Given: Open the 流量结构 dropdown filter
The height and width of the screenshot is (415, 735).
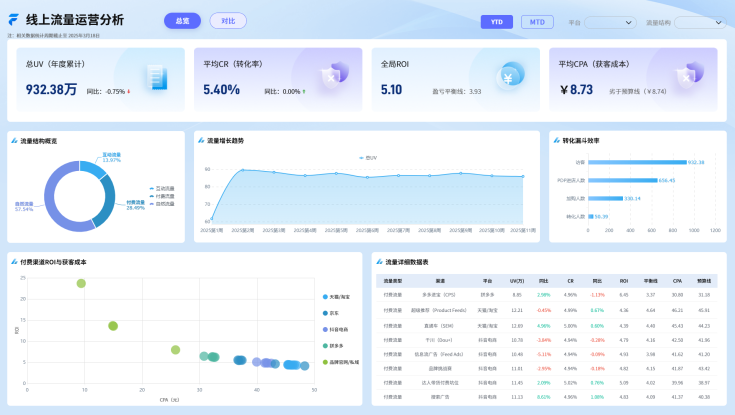Looking at the screenshot, I should 699,22.
